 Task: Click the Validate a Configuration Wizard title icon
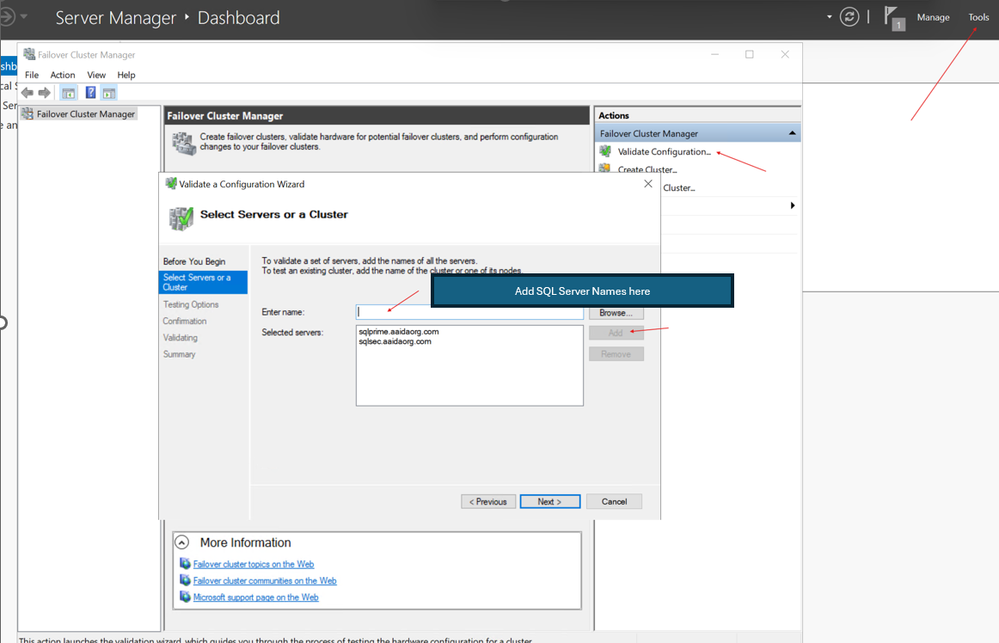point(171,184)
